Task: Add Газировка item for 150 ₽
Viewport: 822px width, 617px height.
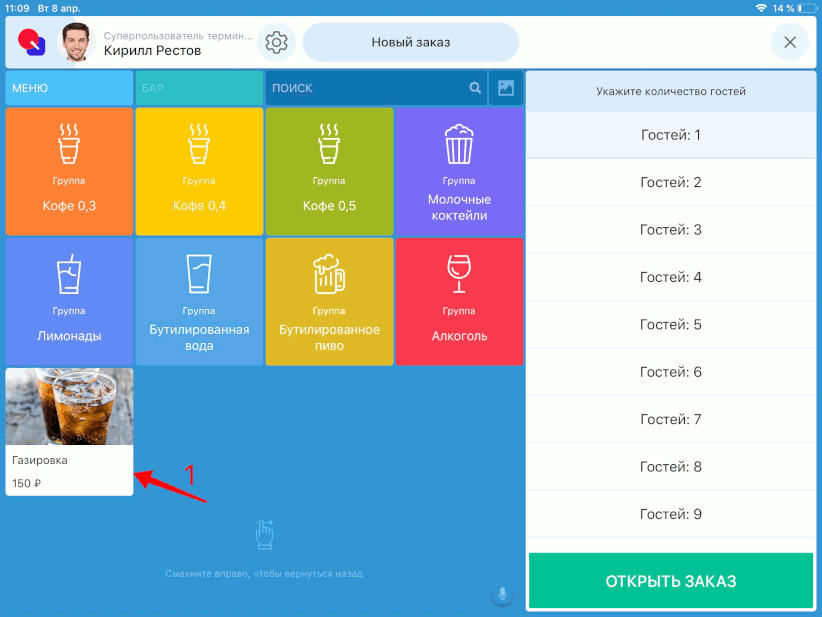Action: (x=69, y=431)
